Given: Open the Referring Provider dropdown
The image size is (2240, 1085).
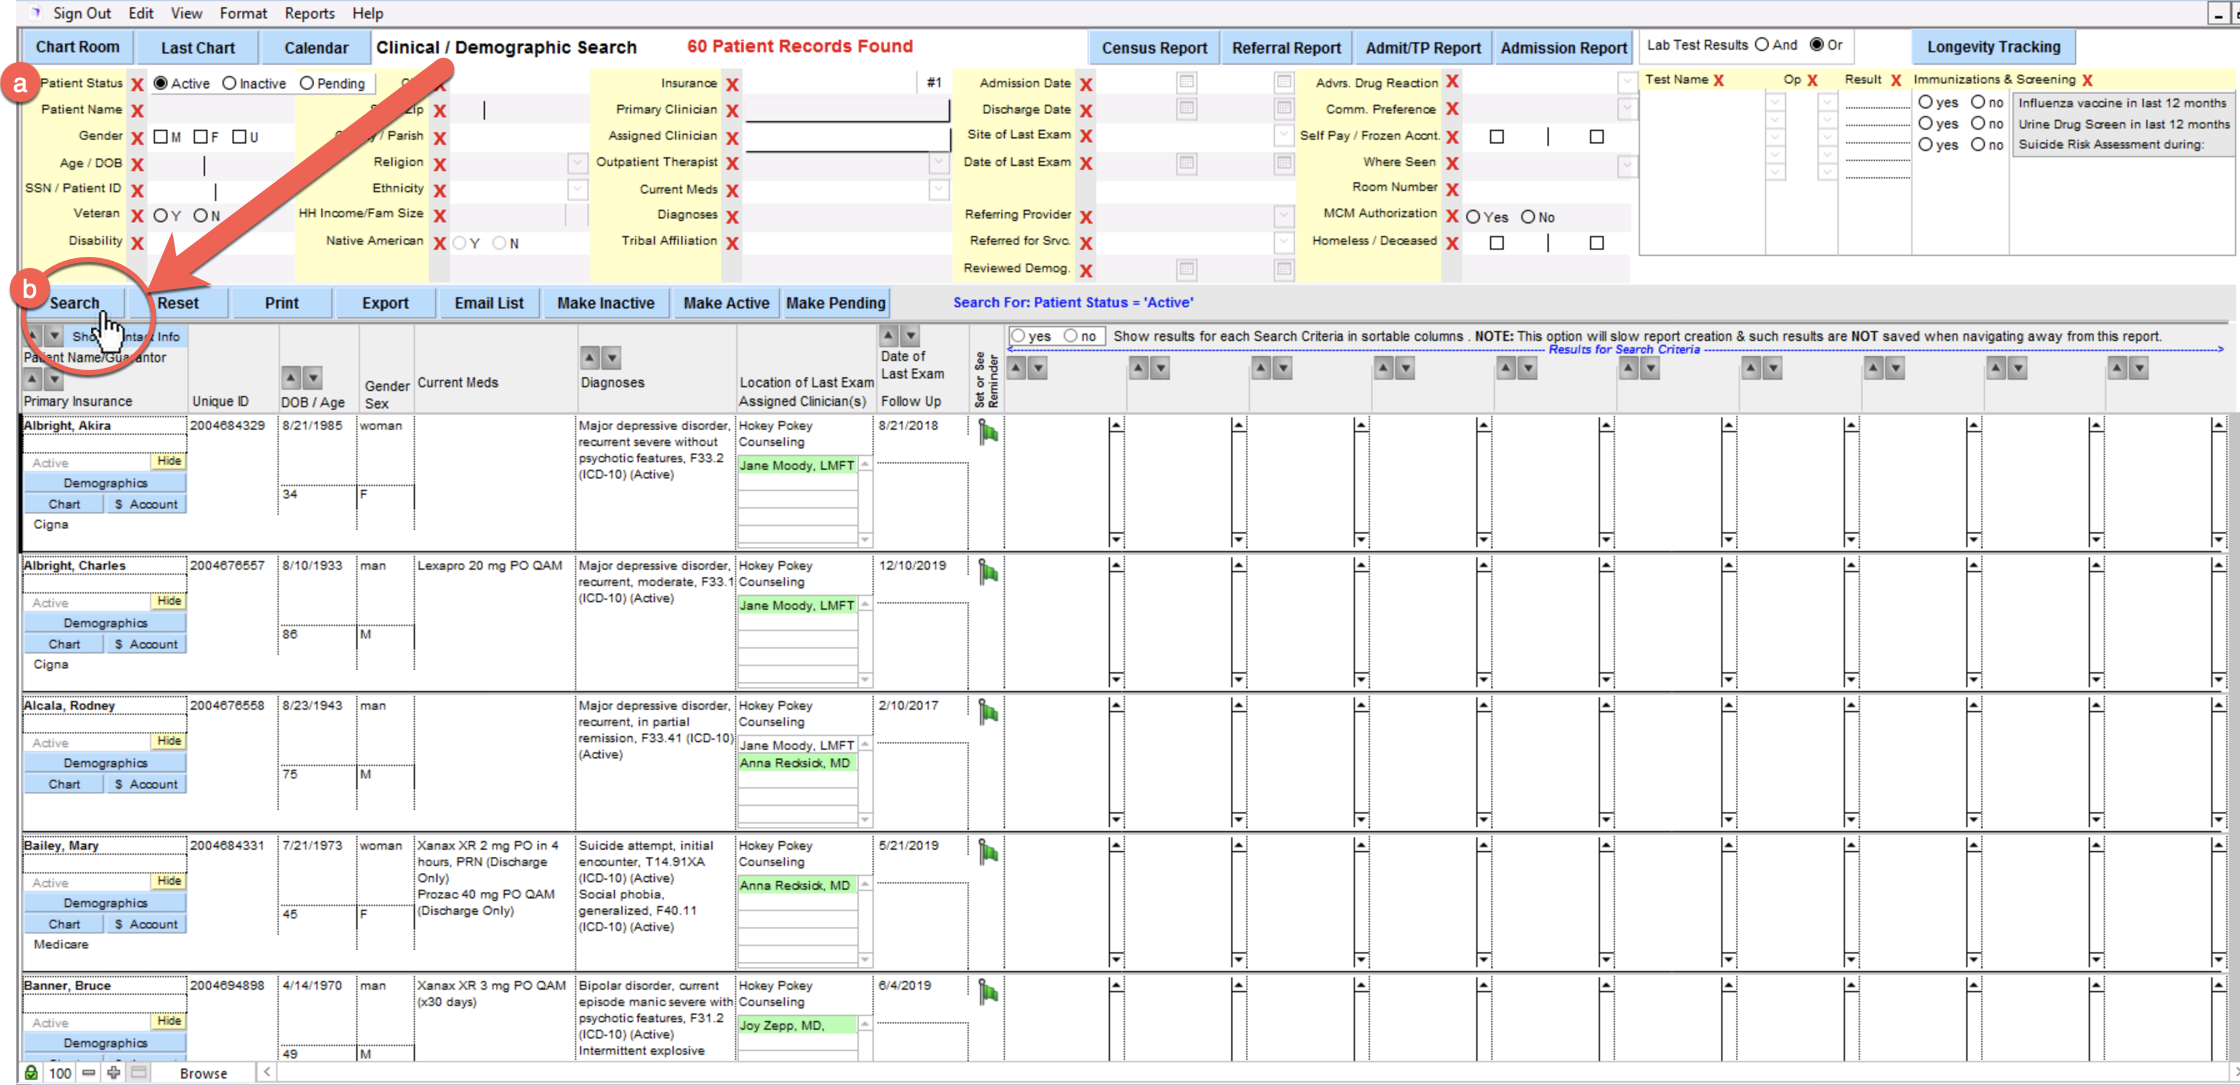Looking at the screenshot, I should point(1283,213).
